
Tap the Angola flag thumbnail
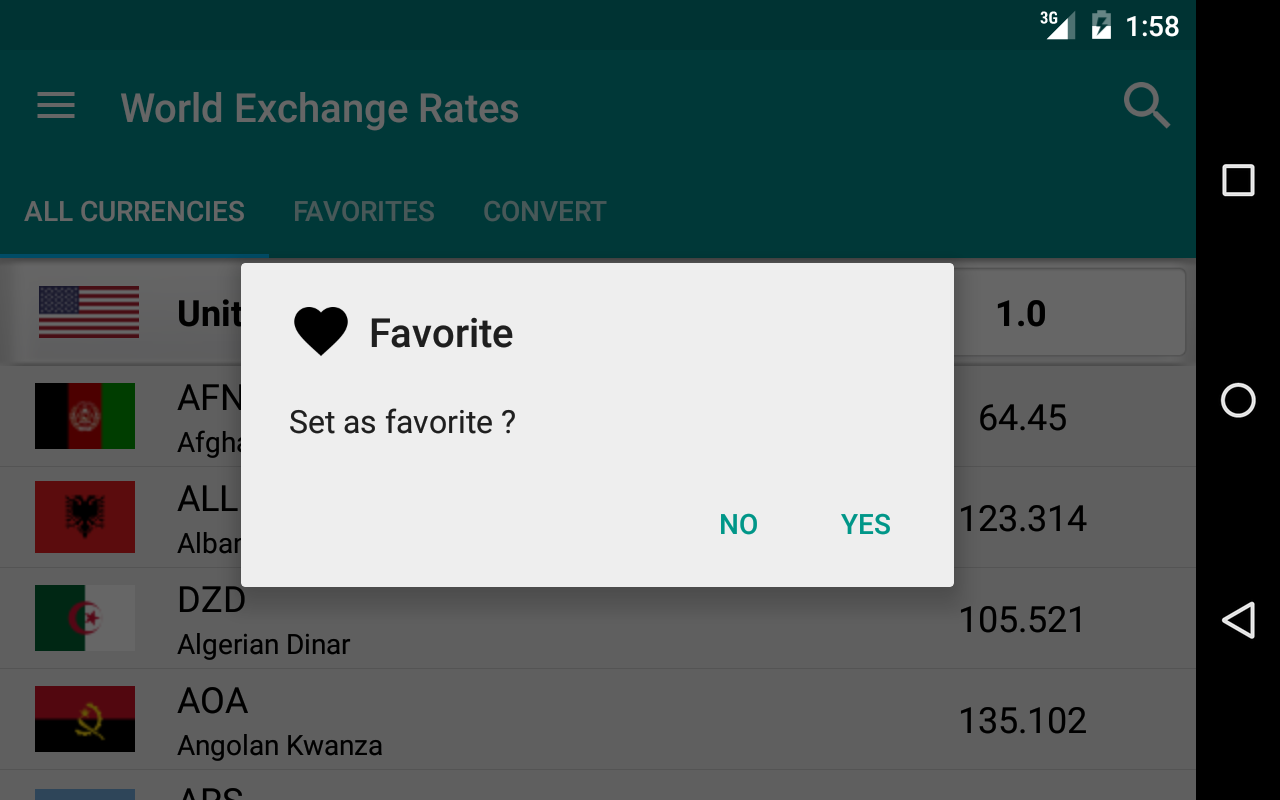coord(85,719)
